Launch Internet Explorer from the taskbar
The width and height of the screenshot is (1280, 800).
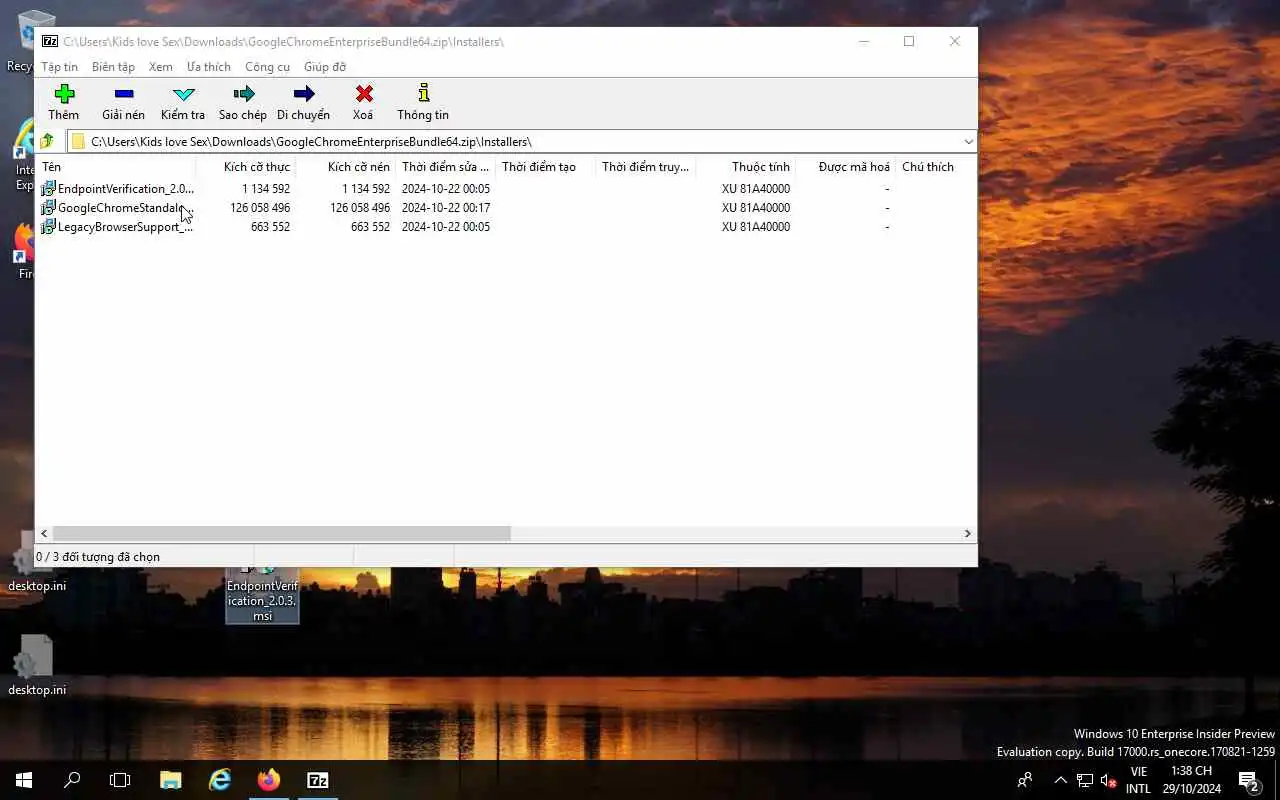[220, 780]
